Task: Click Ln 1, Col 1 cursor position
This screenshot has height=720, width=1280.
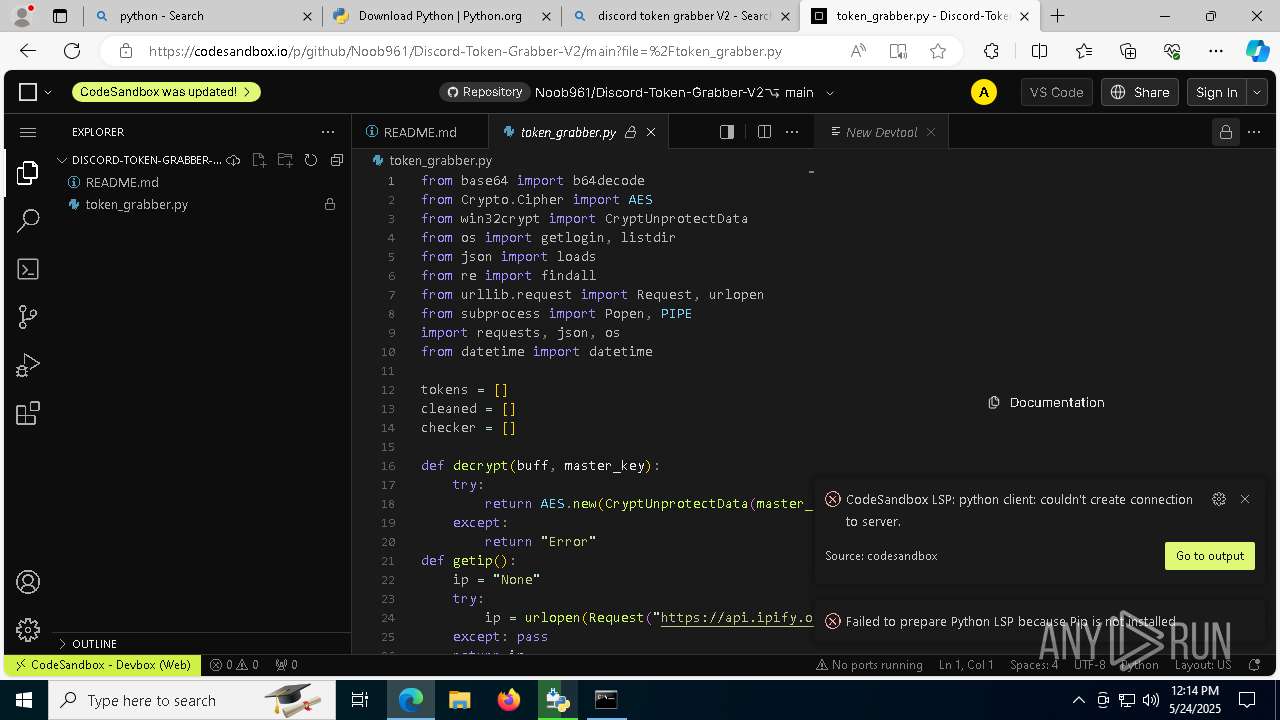Action: point(966,664)
